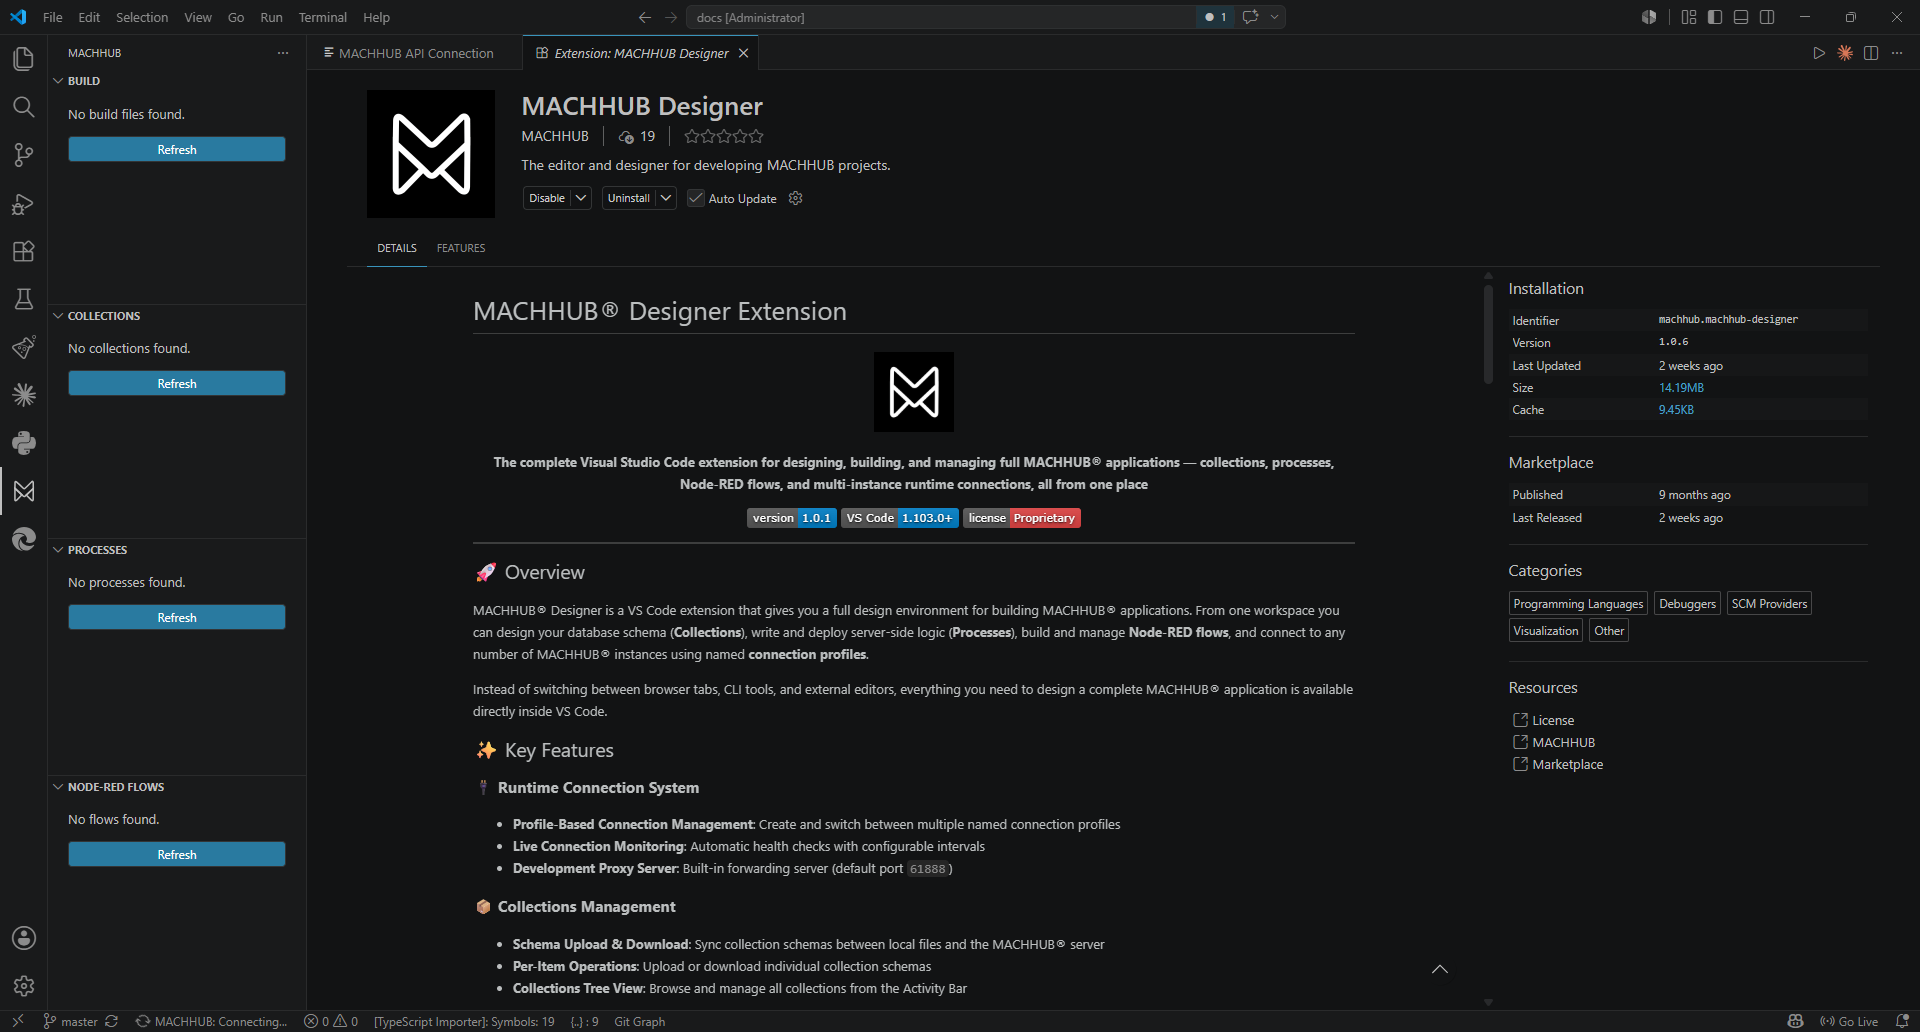Open the Claude starburst view in activity bar

[x=23, y=395]
